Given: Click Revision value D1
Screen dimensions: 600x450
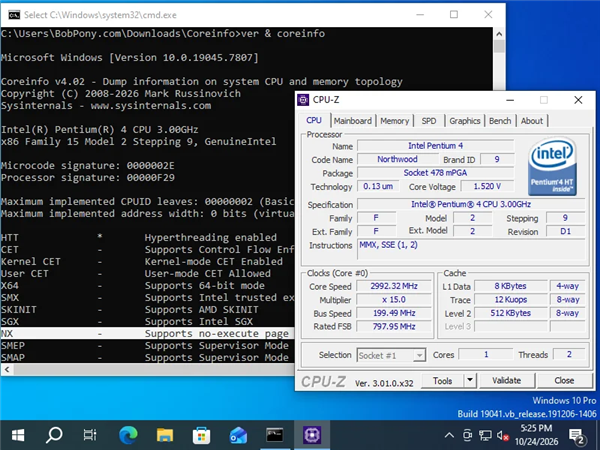Looking at the screenshot, I should tap(565, 232).
